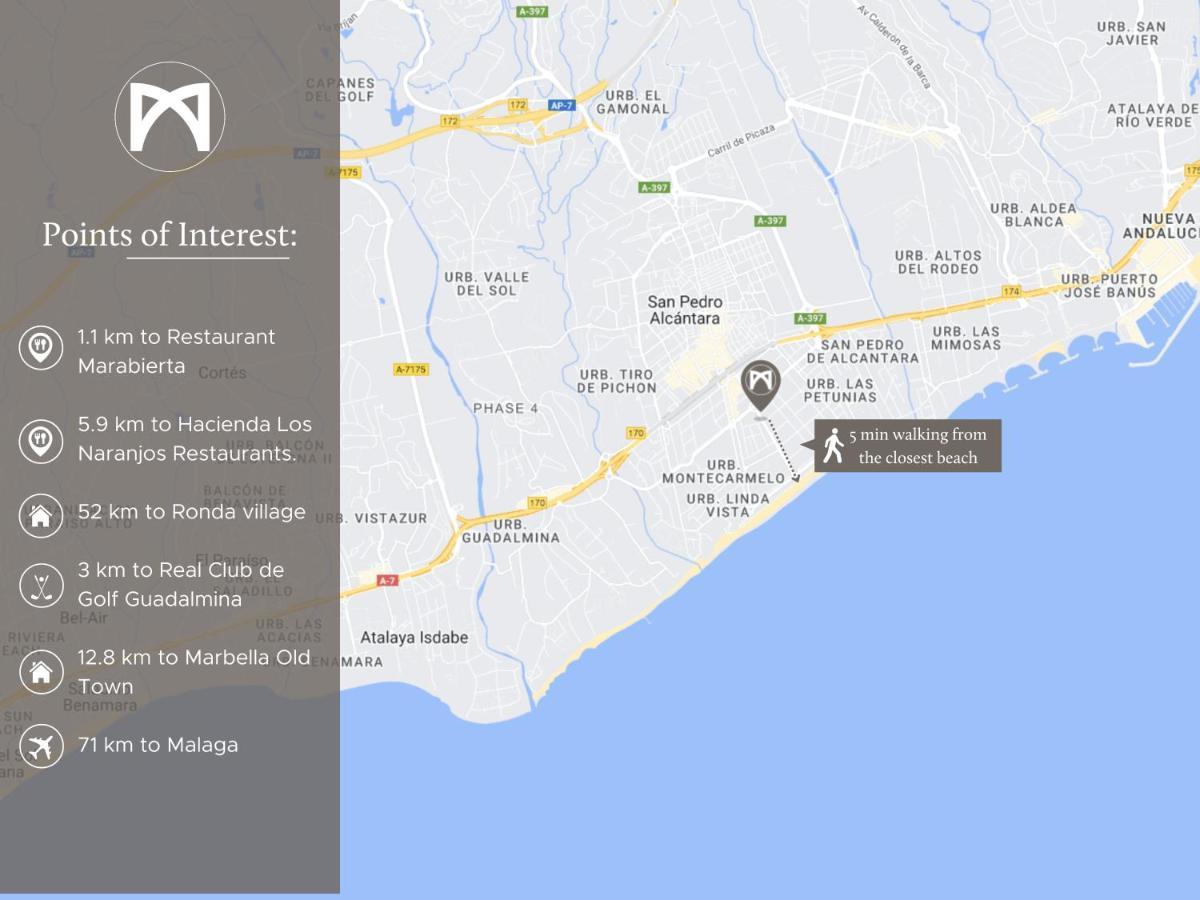Click the house icon beside Ronda village
This screenshot has width=1200, height=900.
[41, 516]
